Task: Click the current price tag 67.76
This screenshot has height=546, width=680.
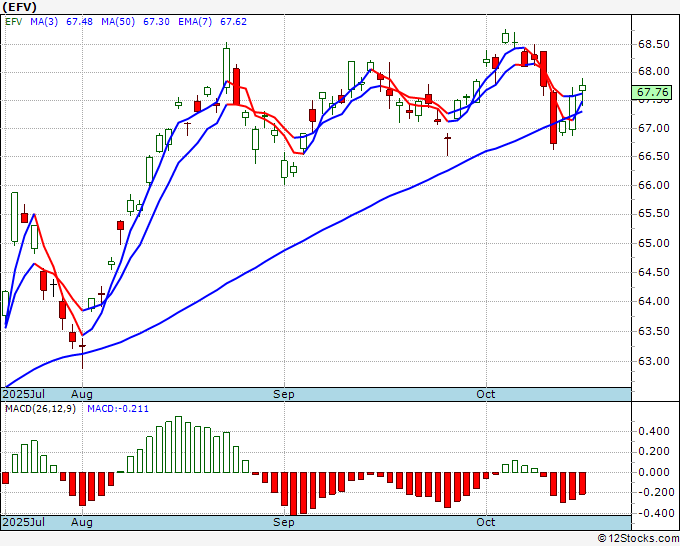Action: 653,92
